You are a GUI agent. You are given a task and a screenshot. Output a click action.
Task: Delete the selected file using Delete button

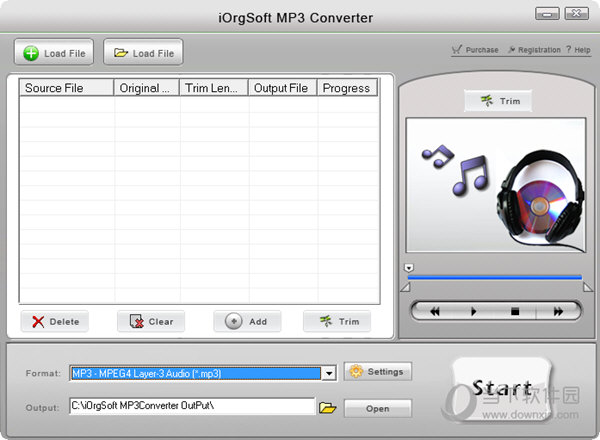tap(55, 321)
